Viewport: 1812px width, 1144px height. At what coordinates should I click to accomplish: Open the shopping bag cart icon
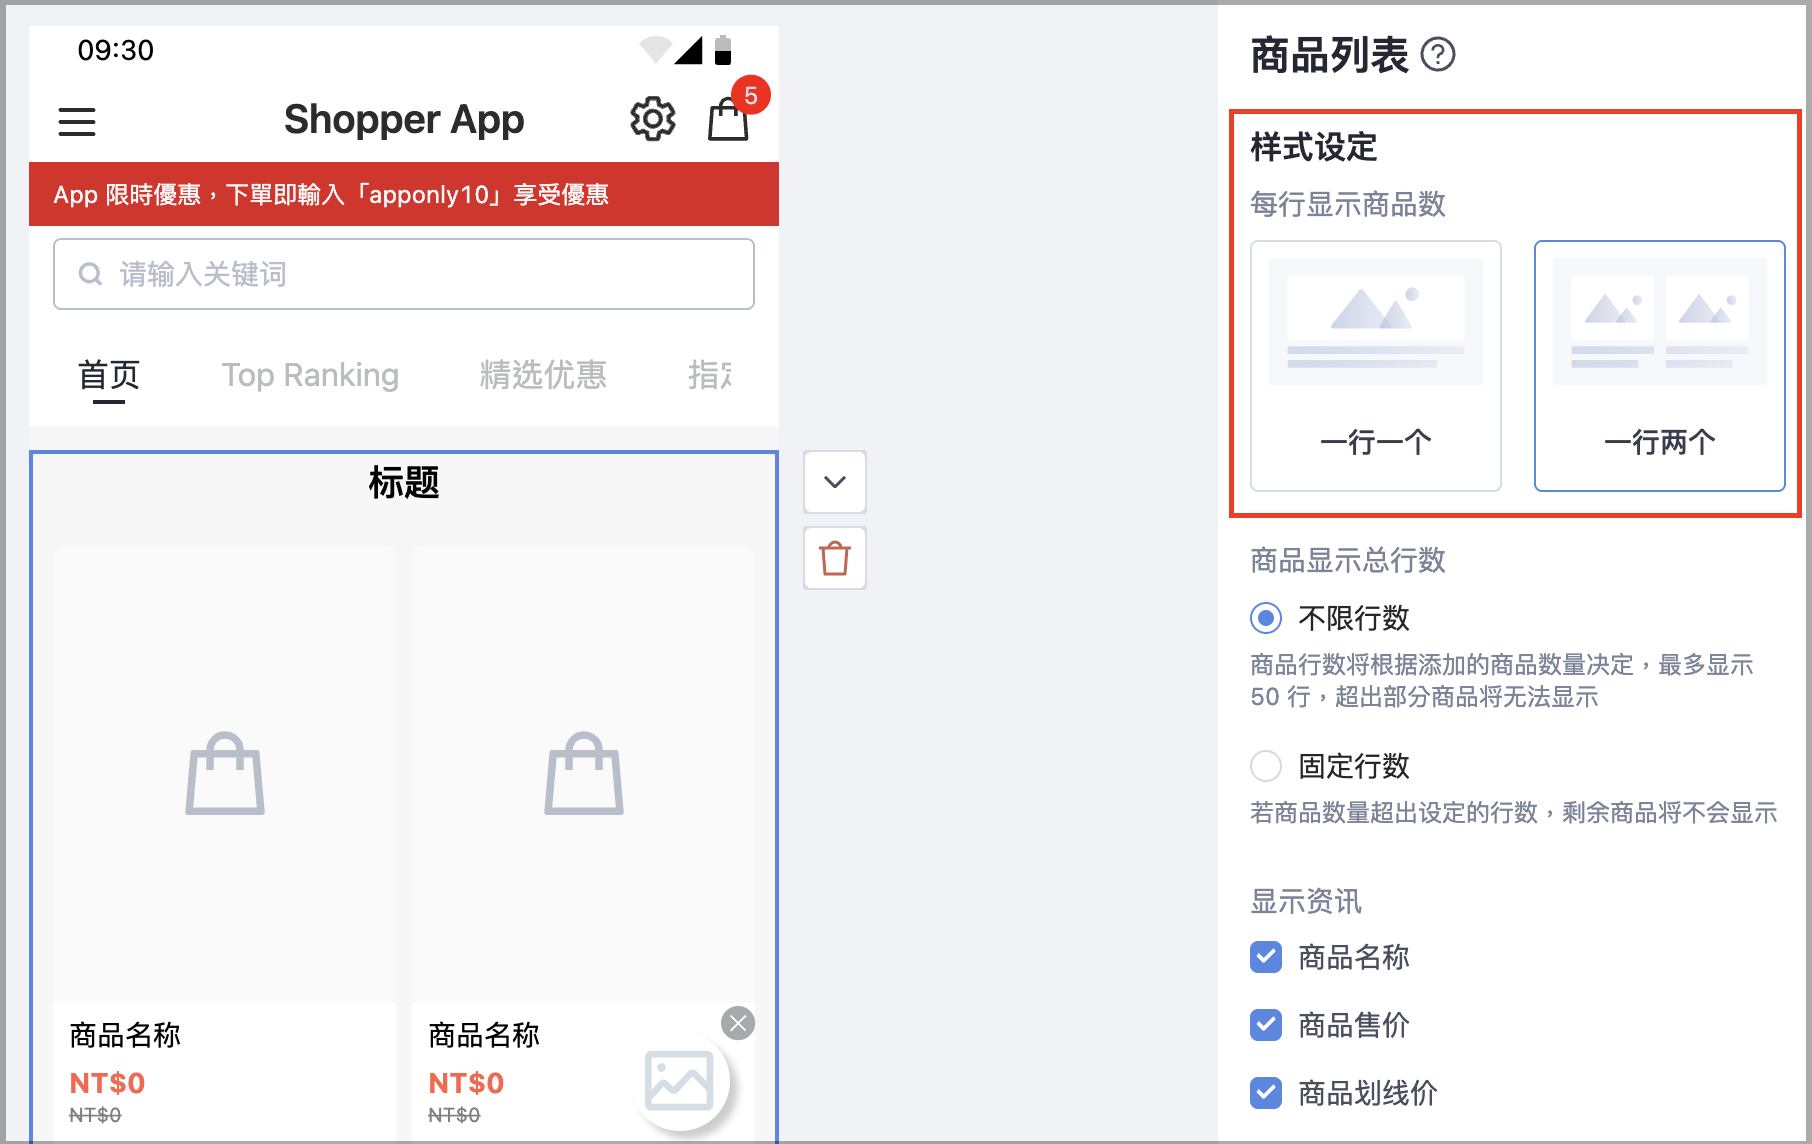[728, 120]
